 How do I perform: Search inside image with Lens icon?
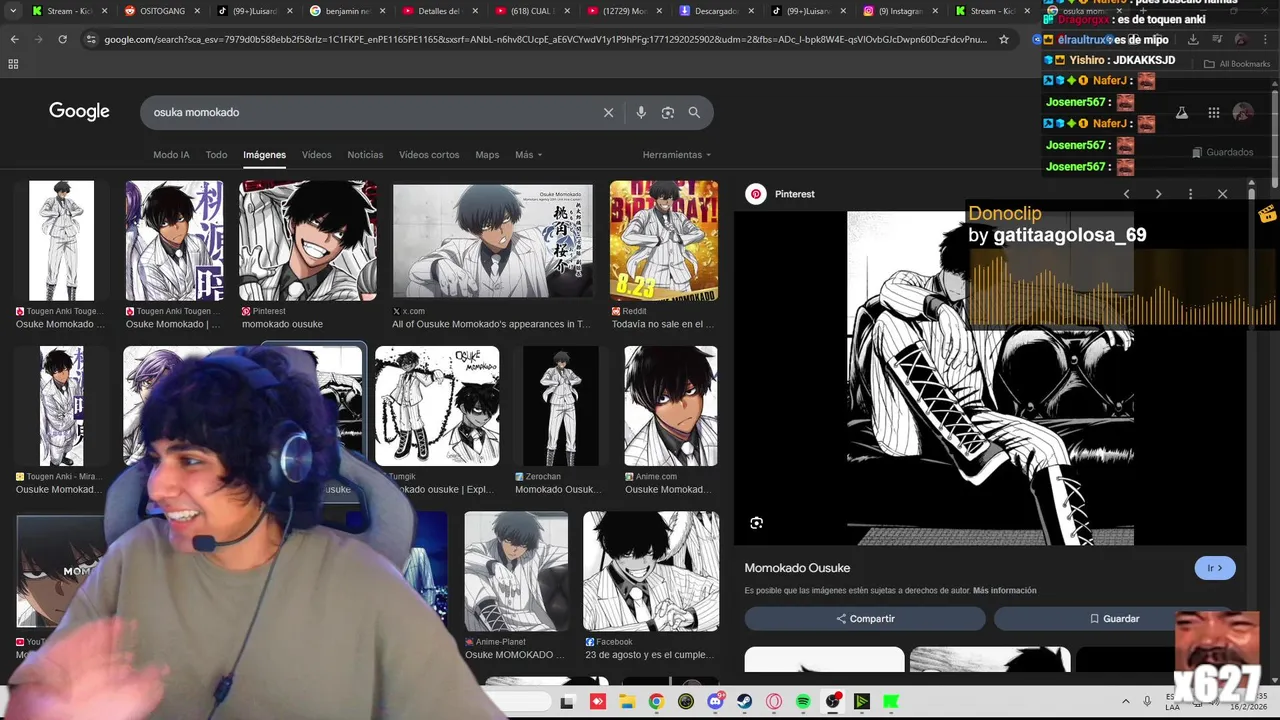point(757,523)
